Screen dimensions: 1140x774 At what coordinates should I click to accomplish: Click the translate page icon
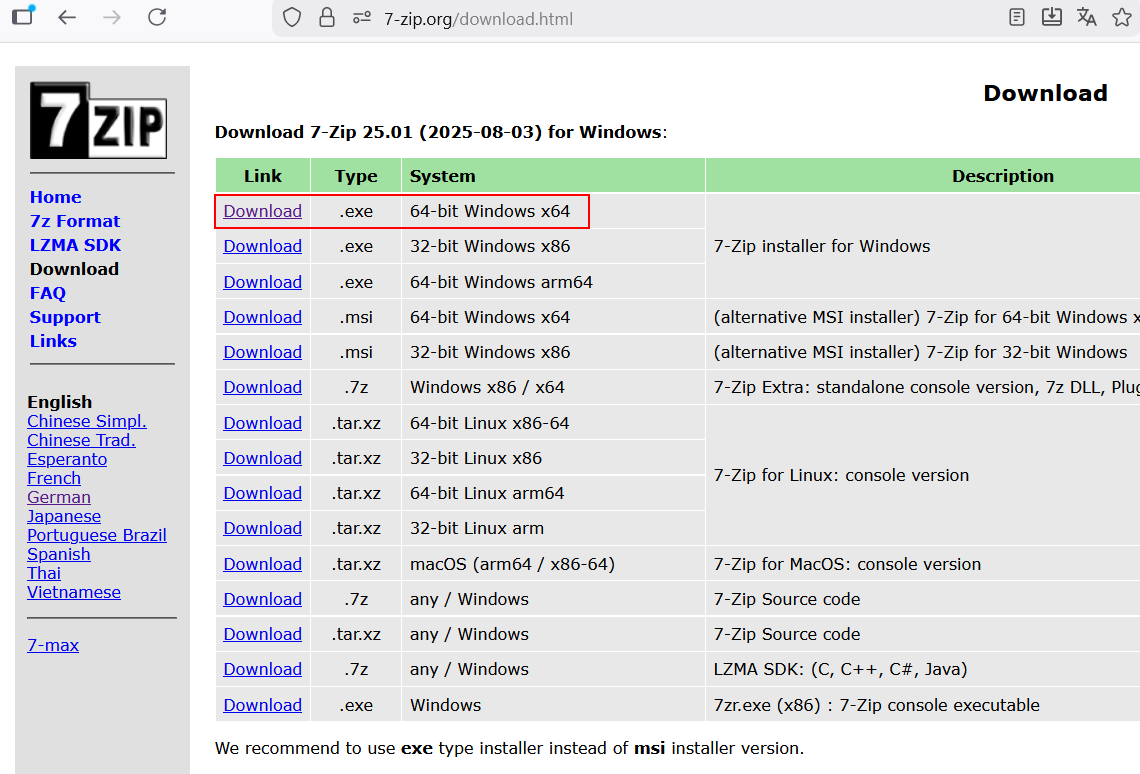(1086, 17)
